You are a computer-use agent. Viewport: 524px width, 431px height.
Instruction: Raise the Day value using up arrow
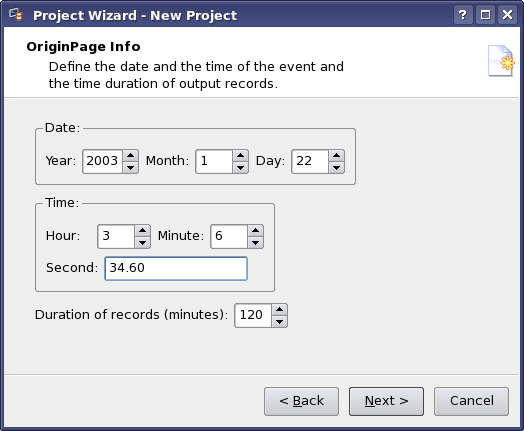pos(336,156)
